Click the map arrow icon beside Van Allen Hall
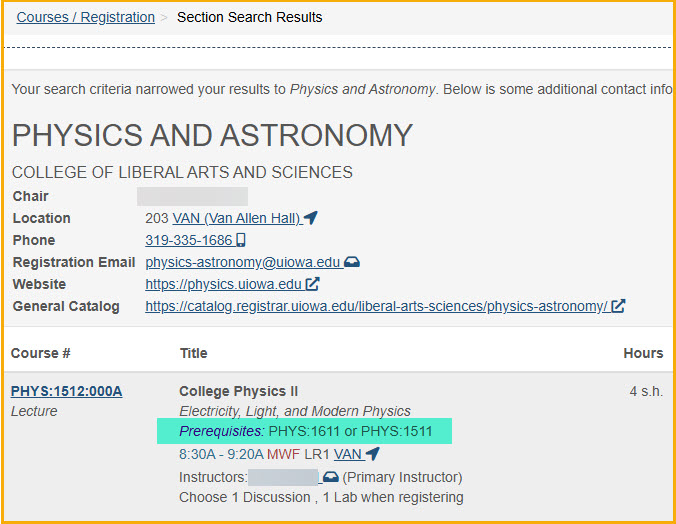This screenshot has height=524, width=676. pyautogui.click(x=311, y=218)
